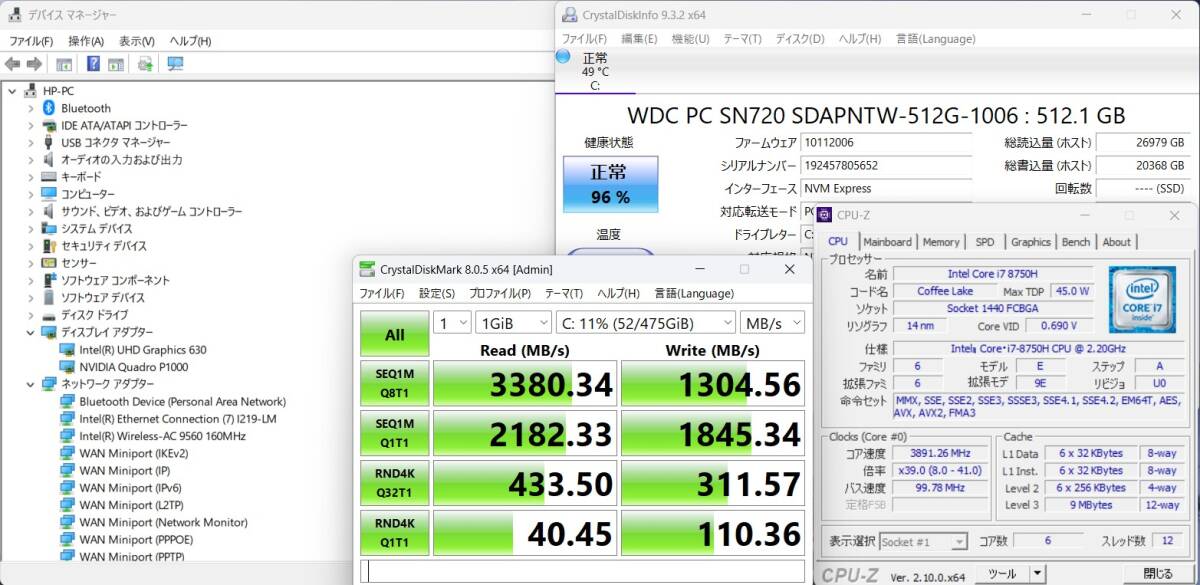1200x585 pixels.
Task: Click the Device Manager title bar icon
Action: (x=14, y=15)
